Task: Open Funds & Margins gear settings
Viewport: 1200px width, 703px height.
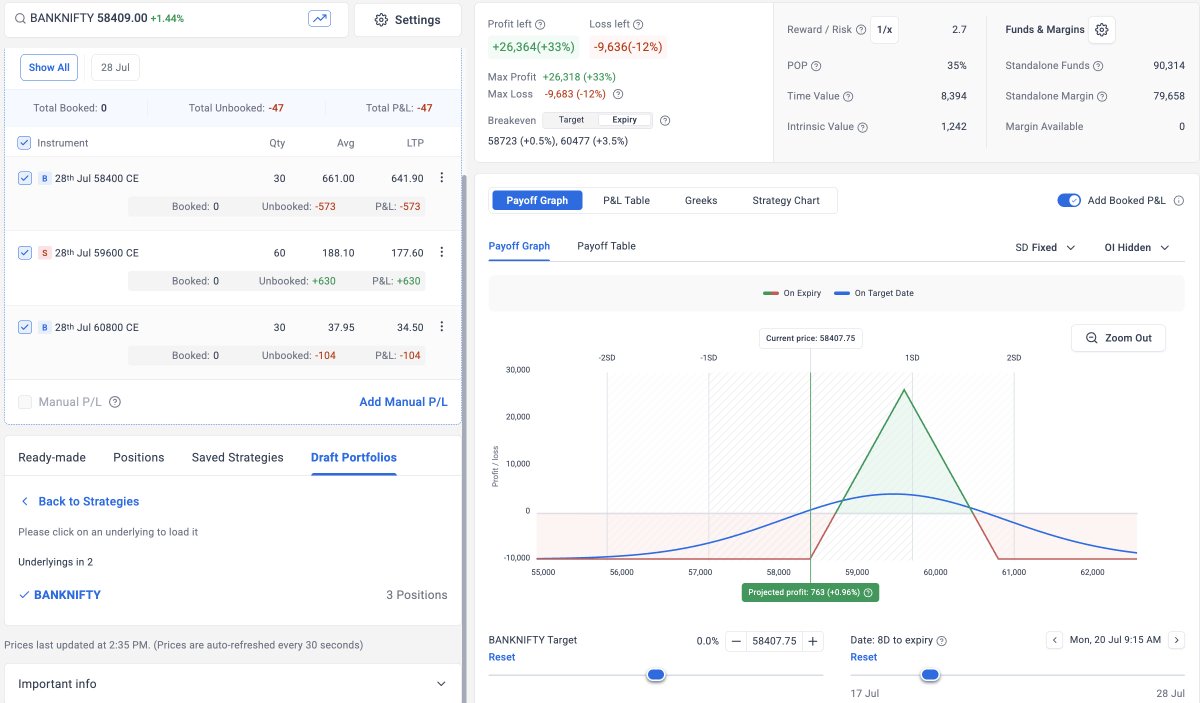Action: point(1102,30)
